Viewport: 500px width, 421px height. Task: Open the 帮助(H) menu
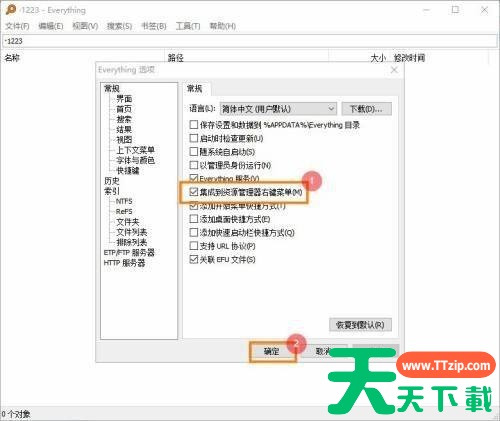[x=222, y=26]
